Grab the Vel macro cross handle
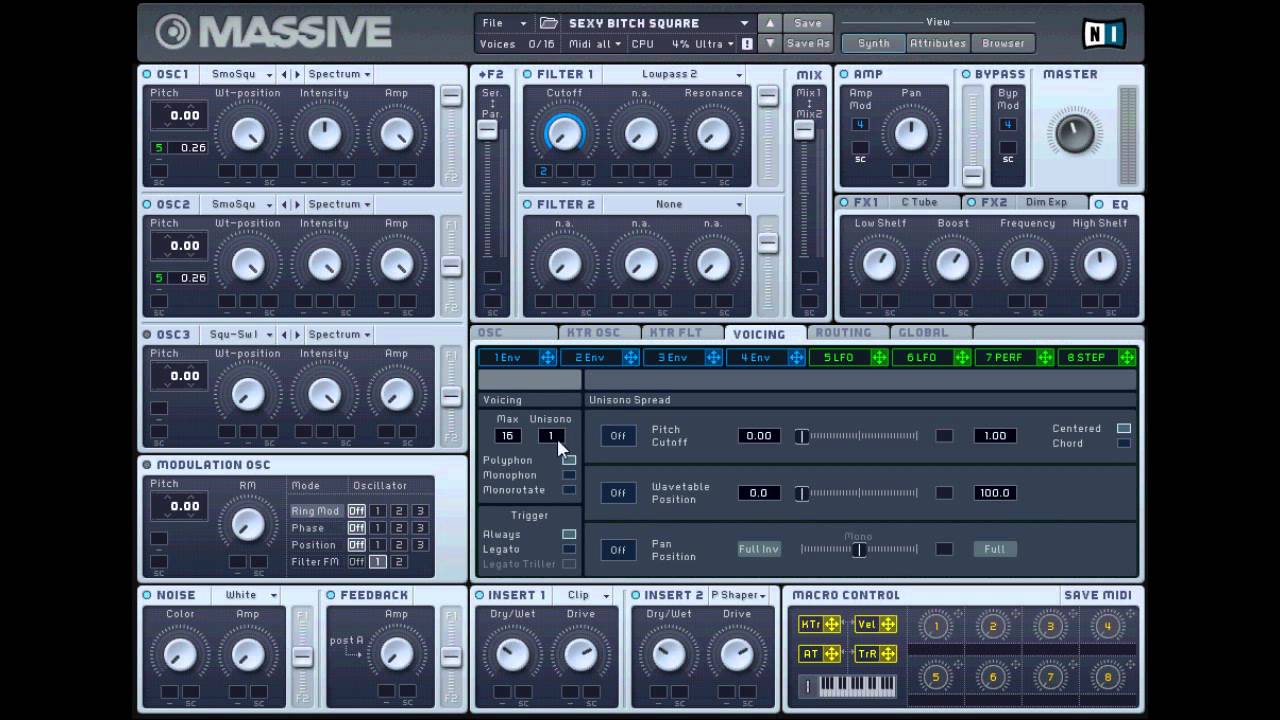Image resolution: width=1280 pixels, height=720 pixels. (887, 625)
